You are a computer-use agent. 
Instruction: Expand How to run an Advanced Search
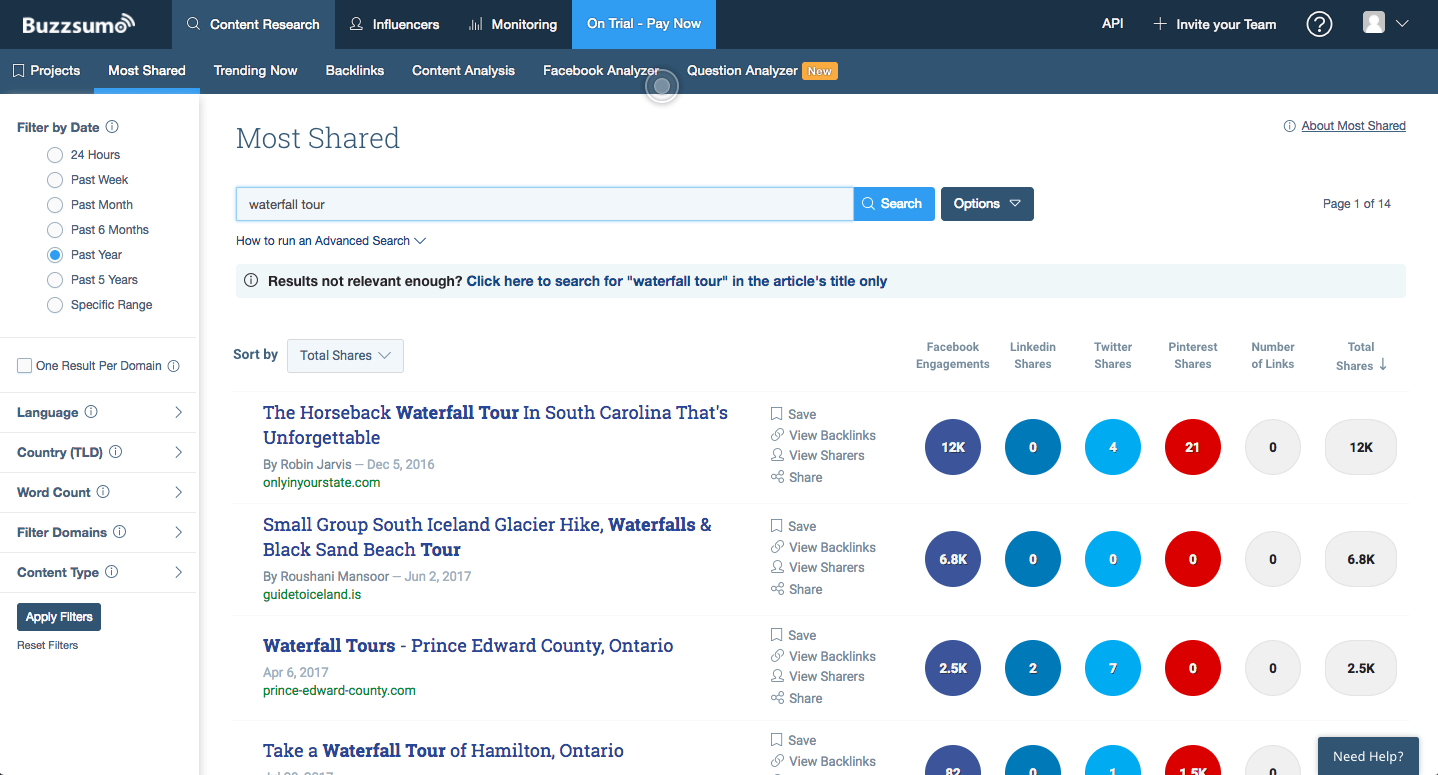click(331, 241)
